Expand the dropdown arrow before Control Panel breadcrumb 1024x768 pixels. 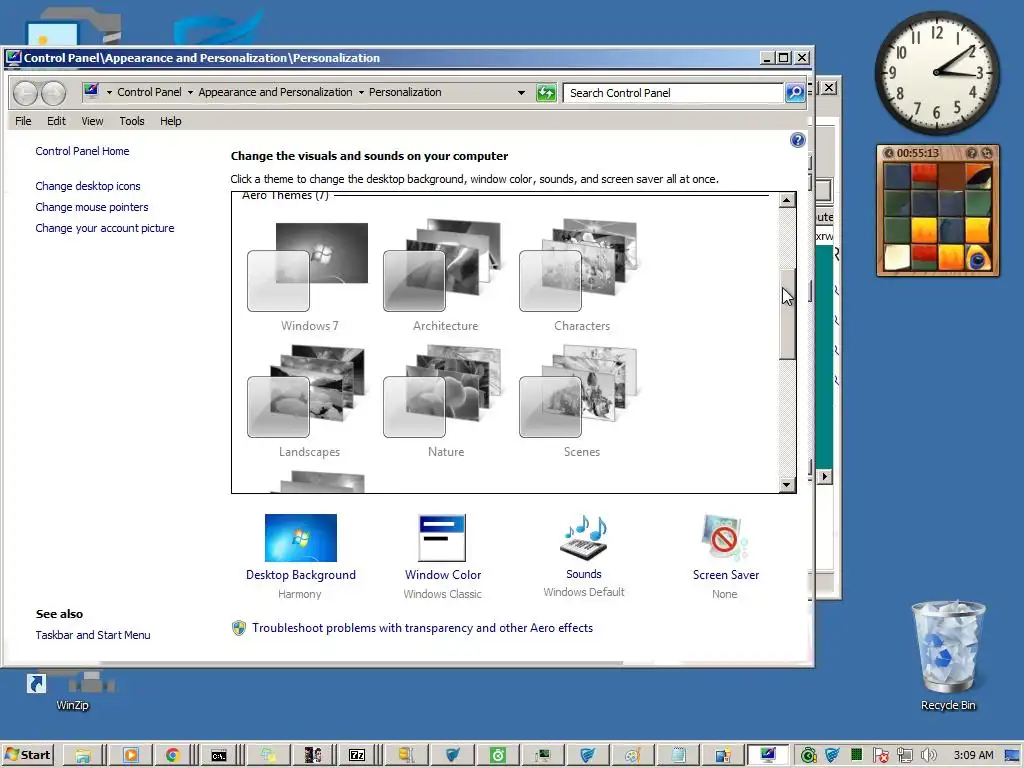pos(109,93)
